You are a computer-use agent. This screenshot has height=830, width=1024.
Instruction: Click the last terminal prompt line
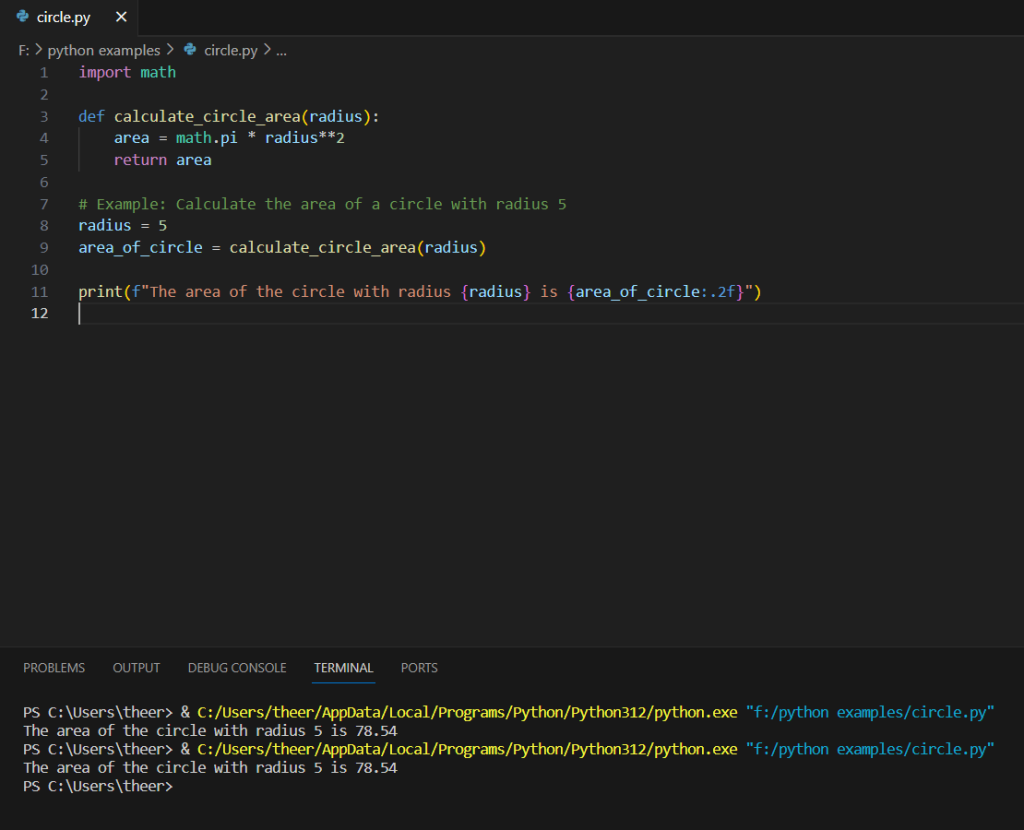(x=97, y=787)
